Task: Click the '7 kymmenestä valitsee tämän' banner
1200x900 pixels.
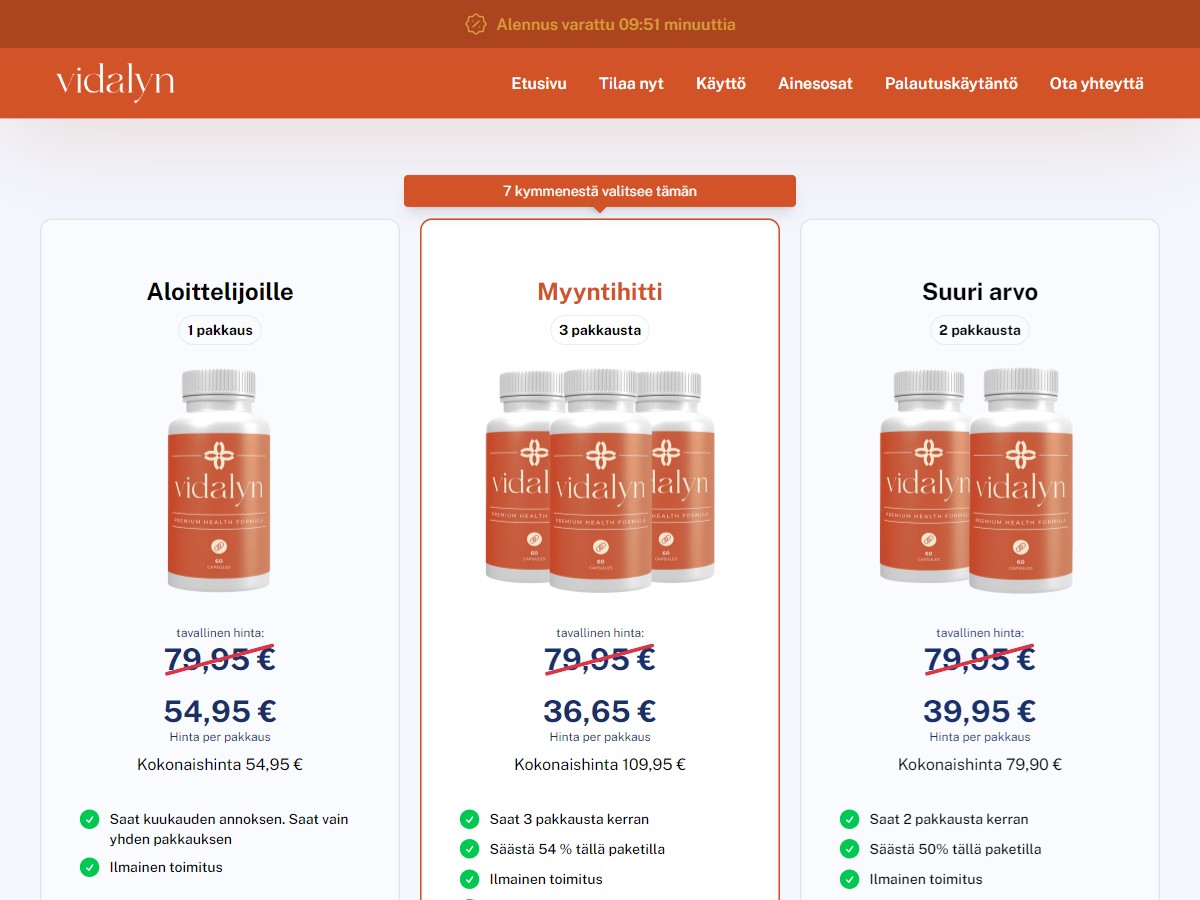Action: coord(600,191)
